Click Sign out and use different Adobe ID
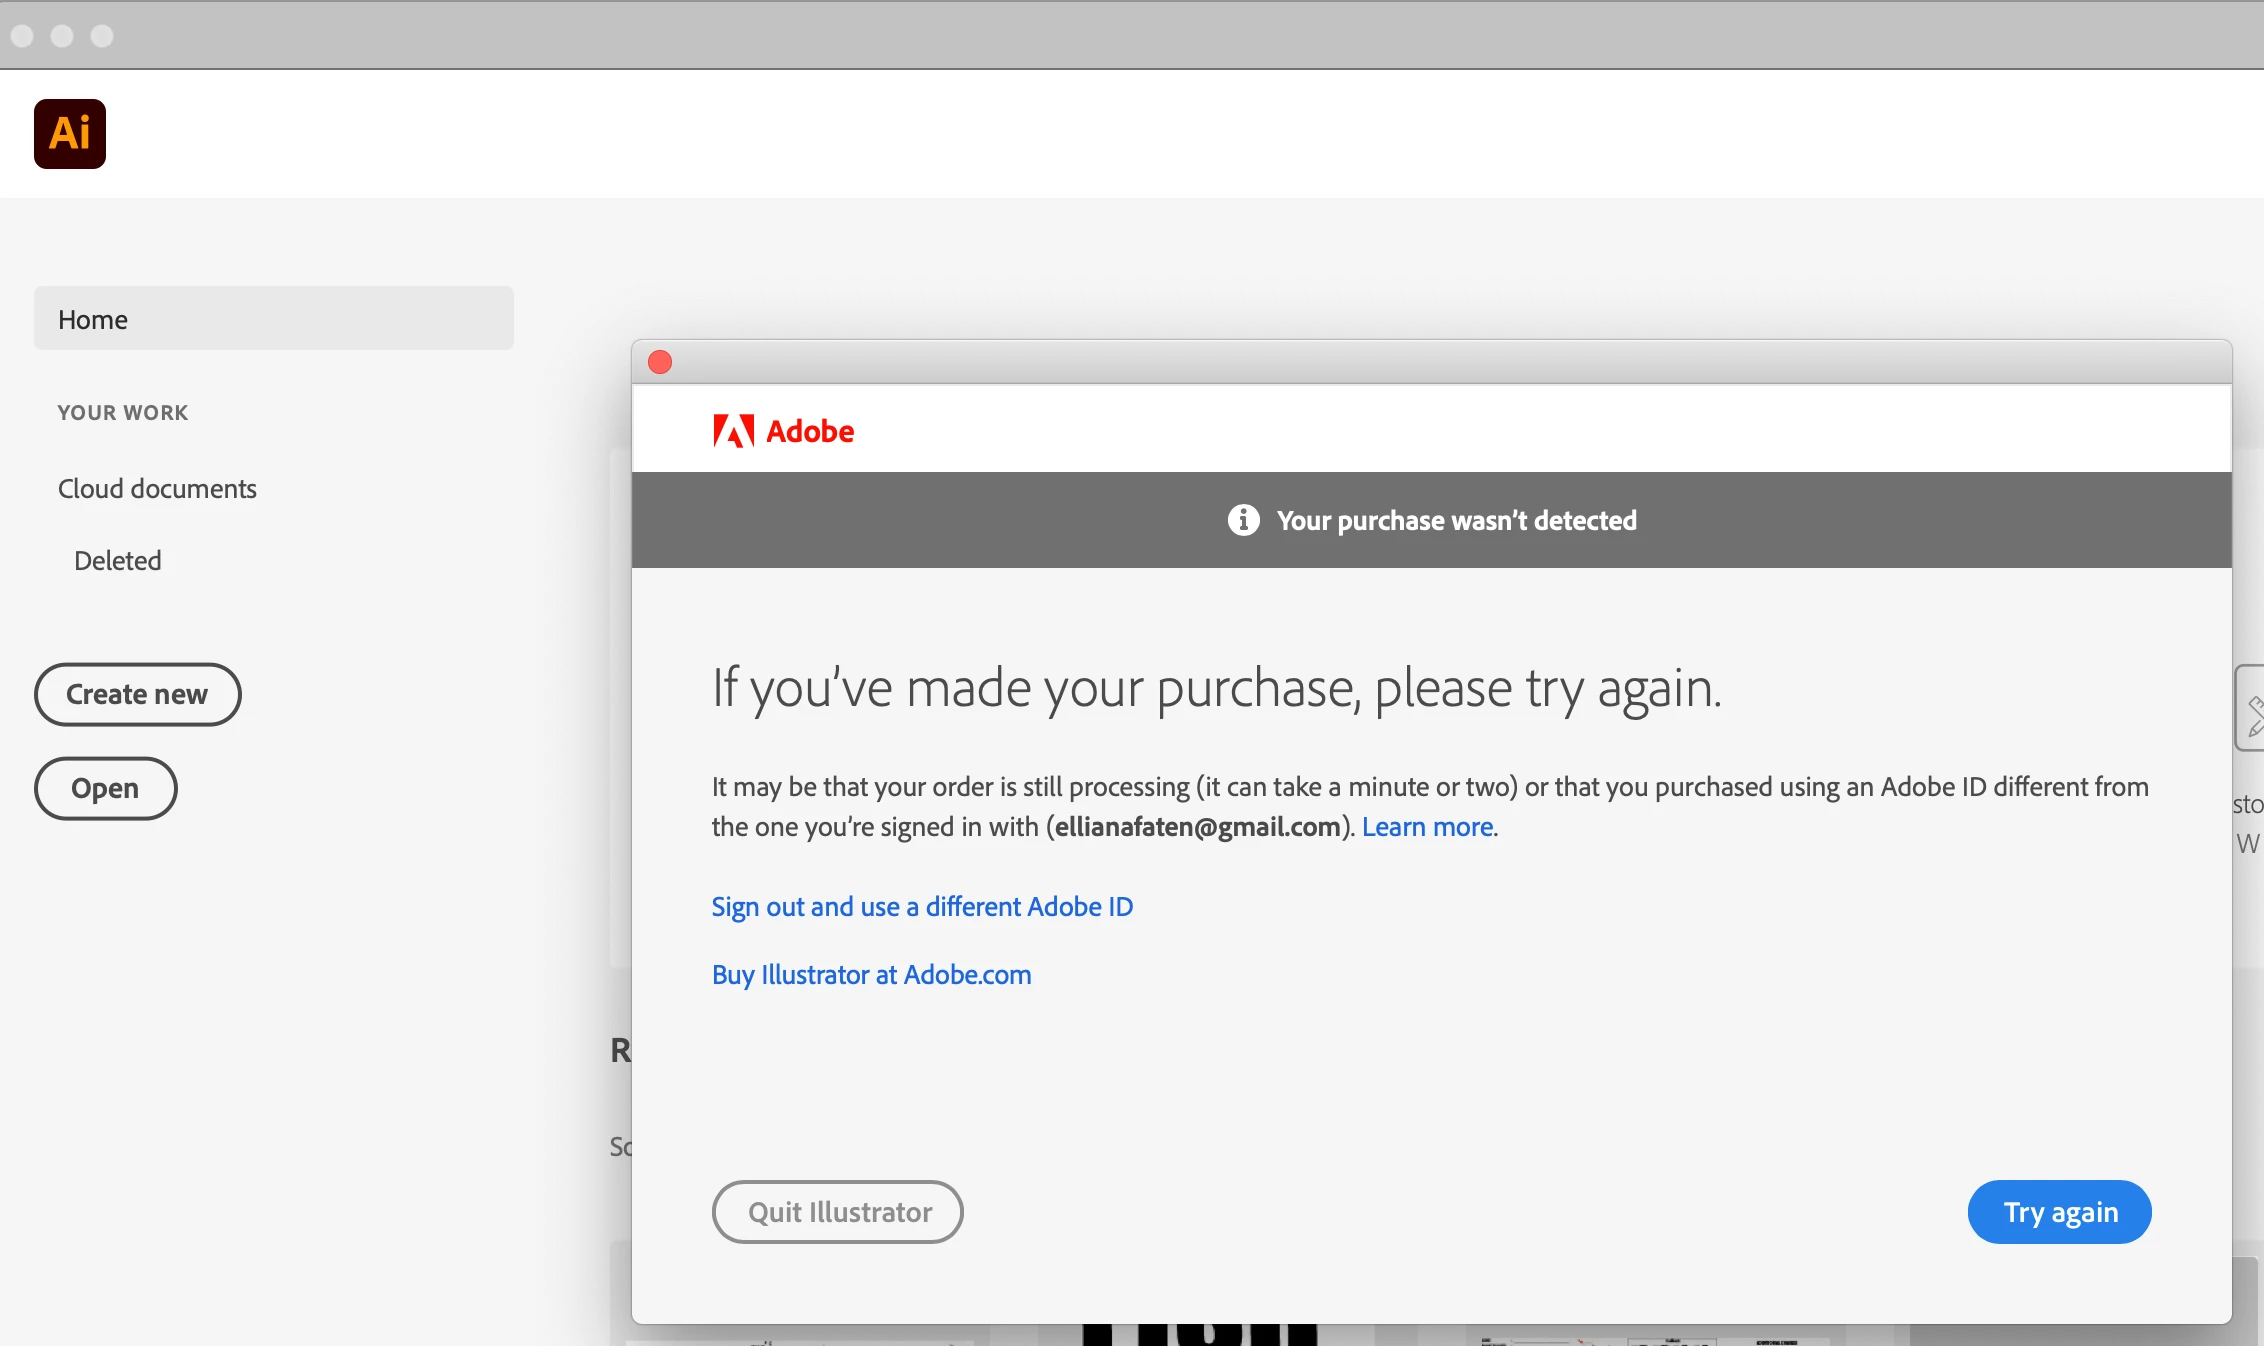This screenshot has width=2264, height=1346. click(921, 907)
